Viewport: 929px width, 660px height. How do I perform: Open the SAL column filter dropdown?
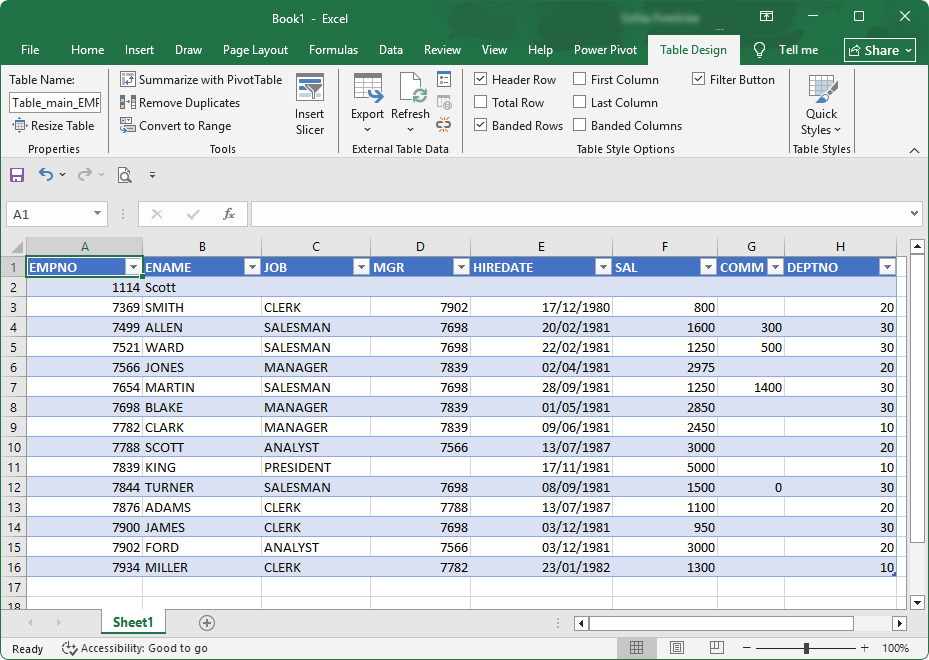708,267
